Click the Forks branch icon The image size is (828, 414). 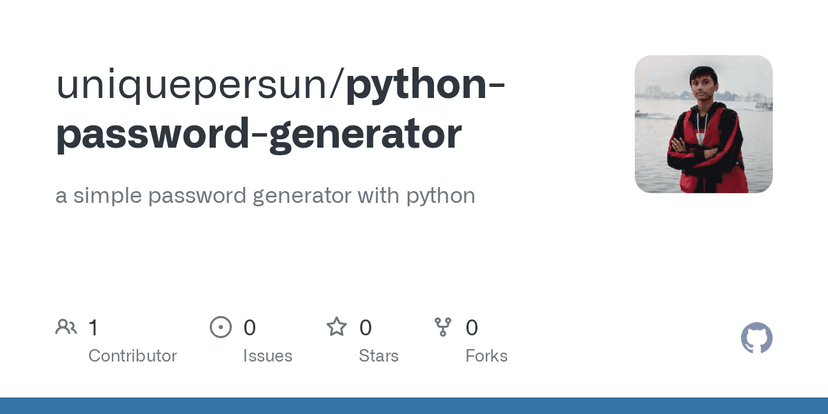click(443, 327)
